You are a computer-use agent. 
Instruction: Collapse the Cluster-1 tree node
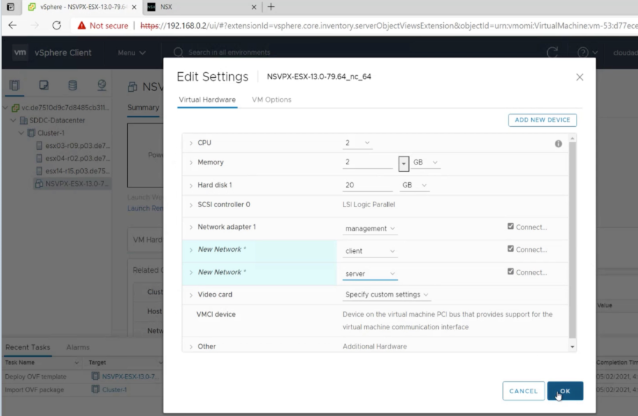21,133
